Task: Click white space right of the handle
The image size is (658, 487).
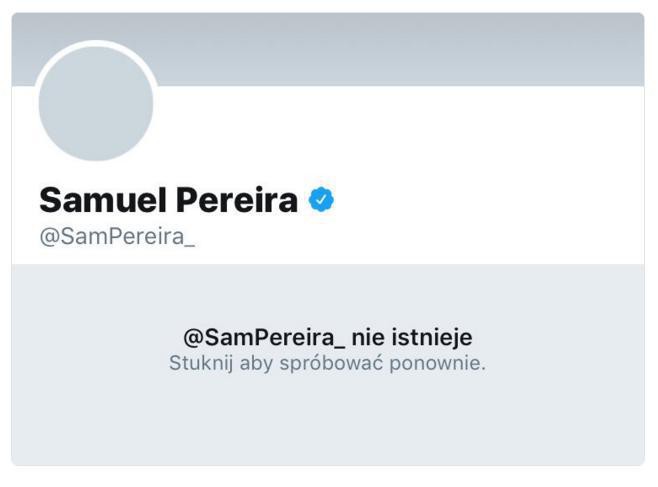Action: [x=400, y=239]
